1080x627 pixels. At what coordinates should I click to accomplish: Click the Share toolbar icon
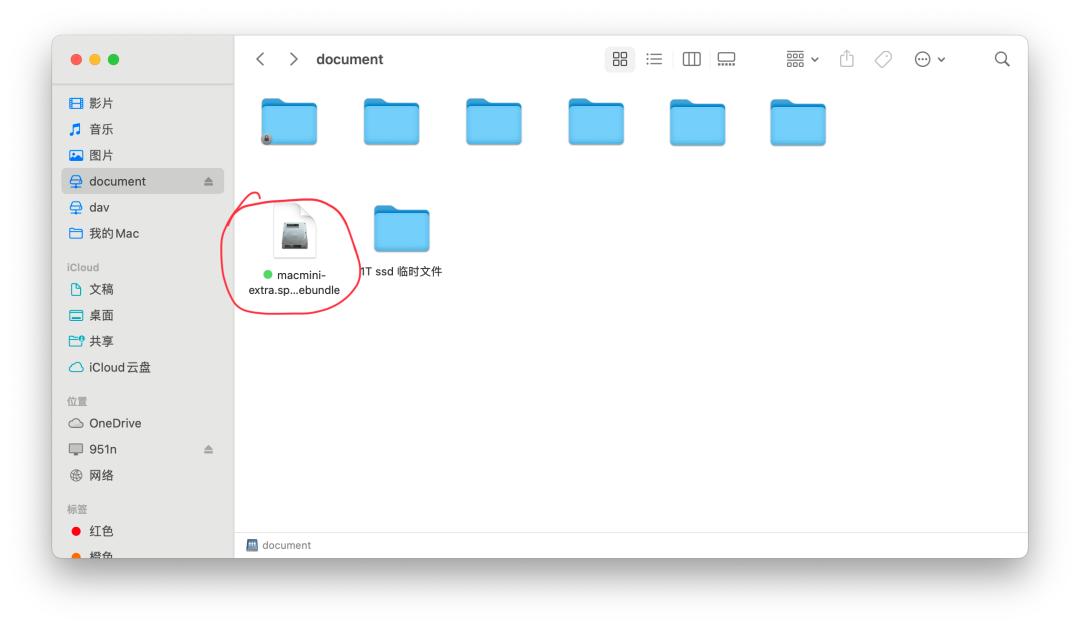point(847,59)
